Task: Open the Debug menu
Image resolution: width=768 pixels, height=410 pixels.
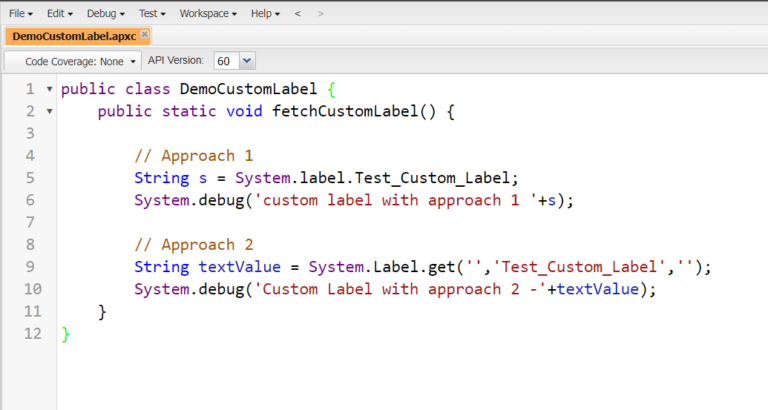Action: 105,13
